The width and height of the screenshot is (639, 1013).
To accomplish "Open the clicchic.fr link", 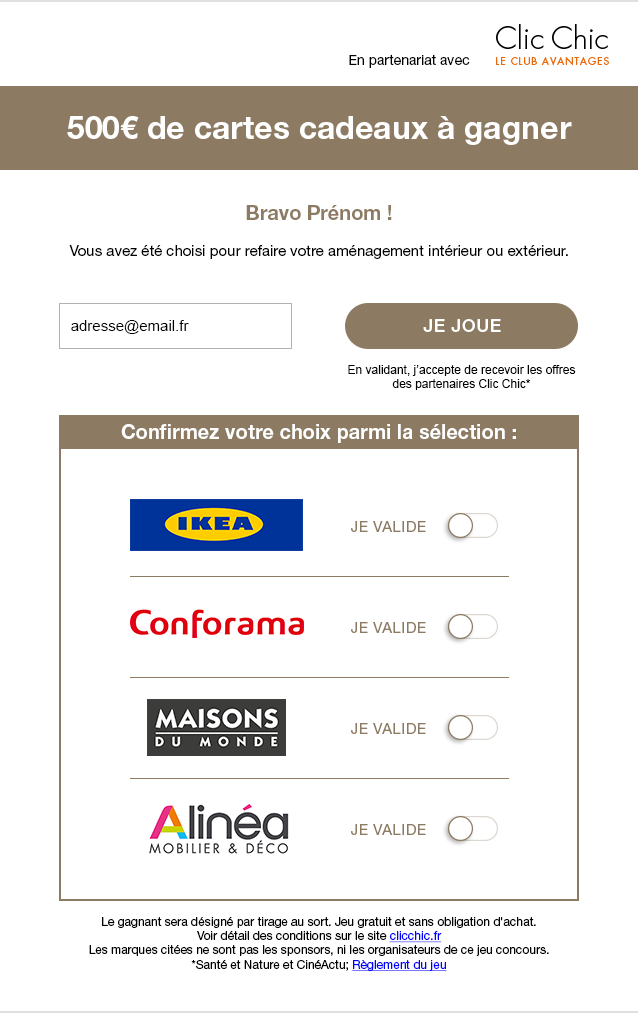I will [415, 936].
